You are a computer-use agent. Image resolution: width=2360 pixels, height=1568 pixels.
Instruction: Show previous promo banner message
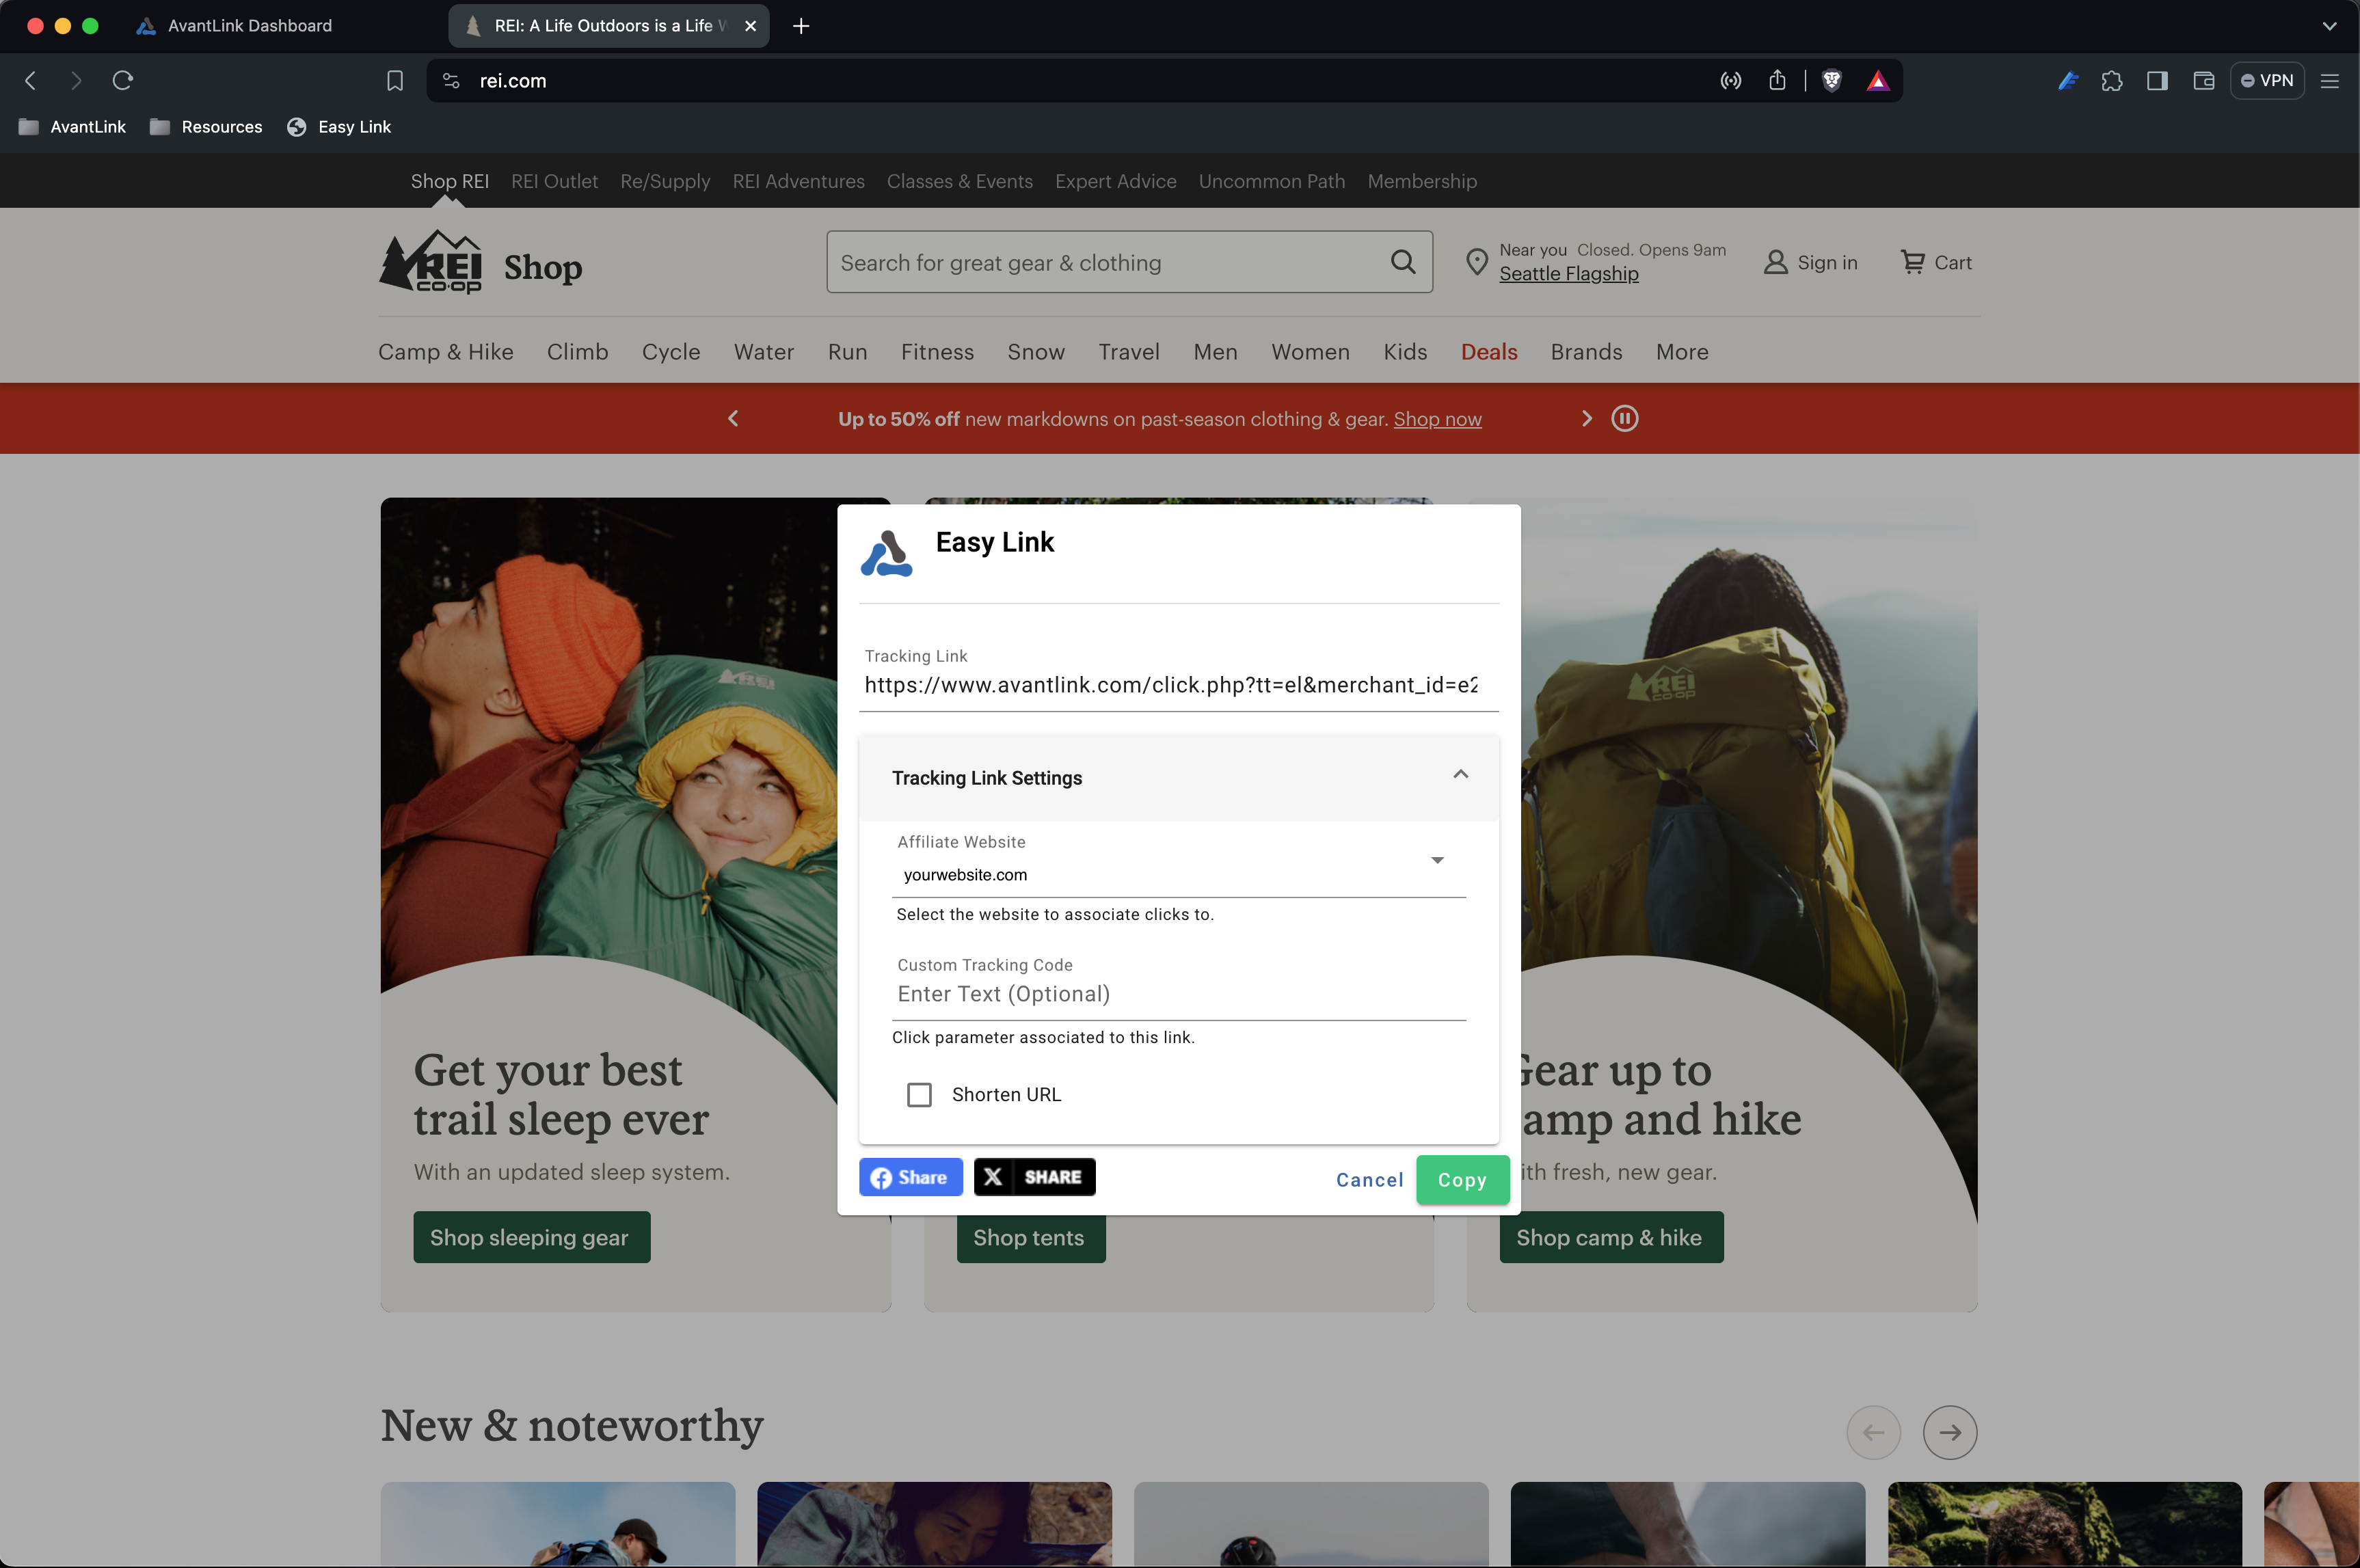[733, 418]
